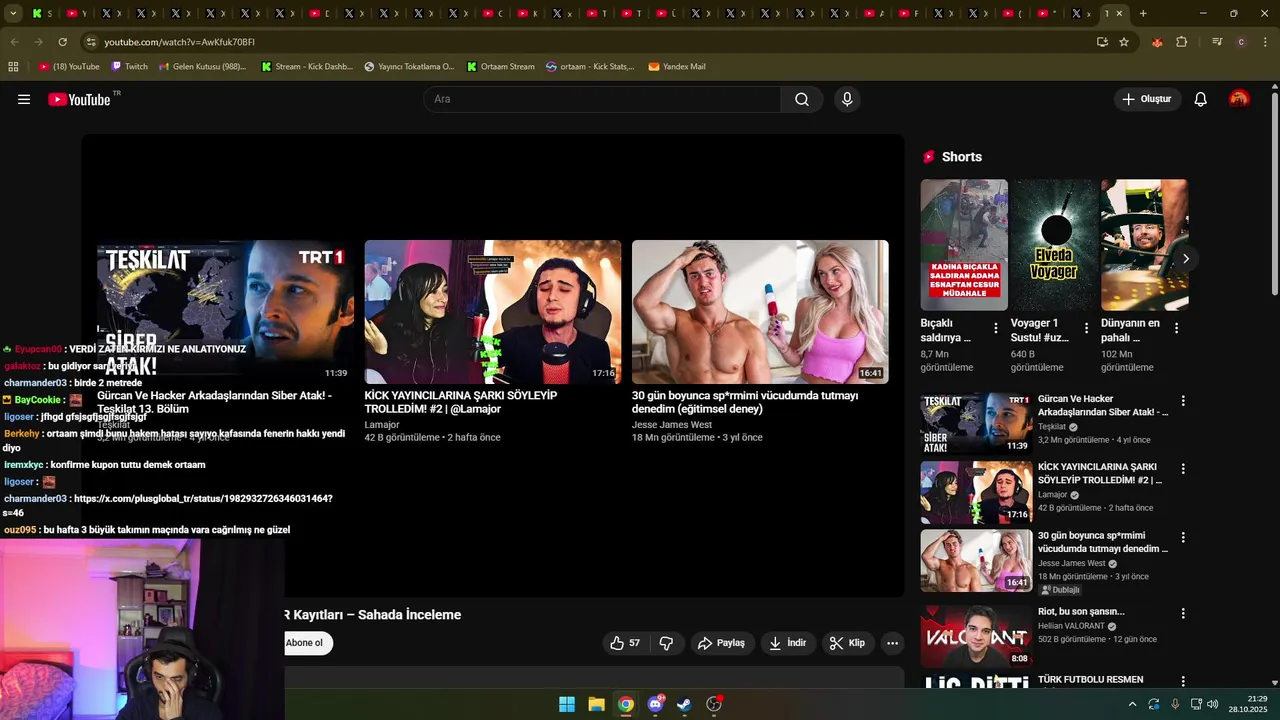Open options for Bıçaklı saldırıya short

pos(996,328)
